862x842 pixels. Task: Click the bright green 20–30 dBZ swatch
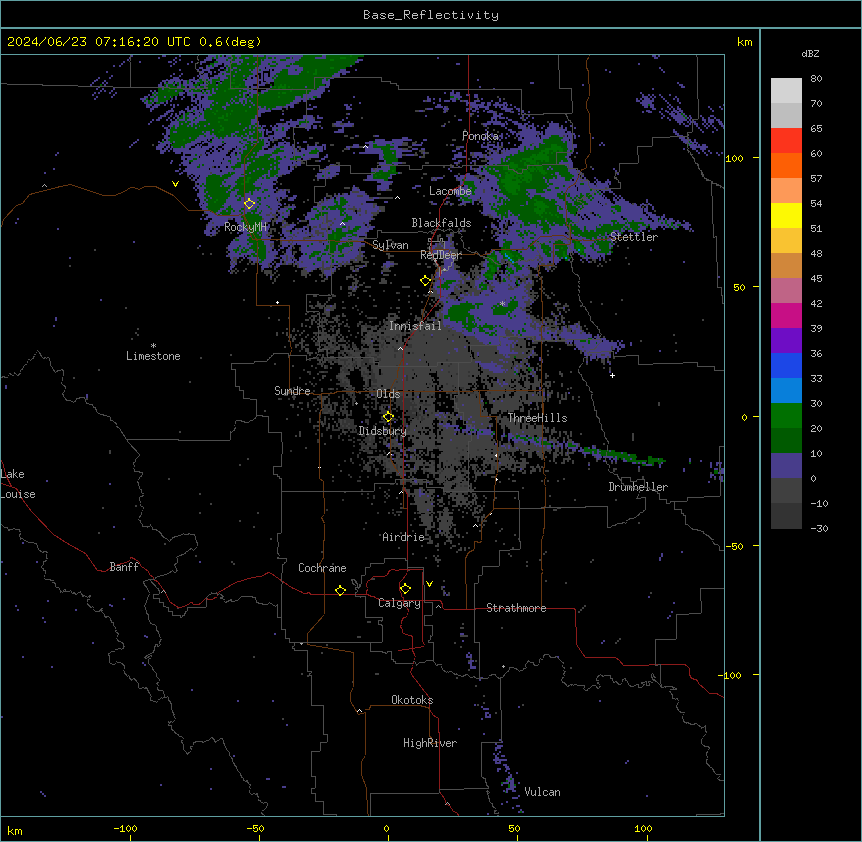pos(786,416)
